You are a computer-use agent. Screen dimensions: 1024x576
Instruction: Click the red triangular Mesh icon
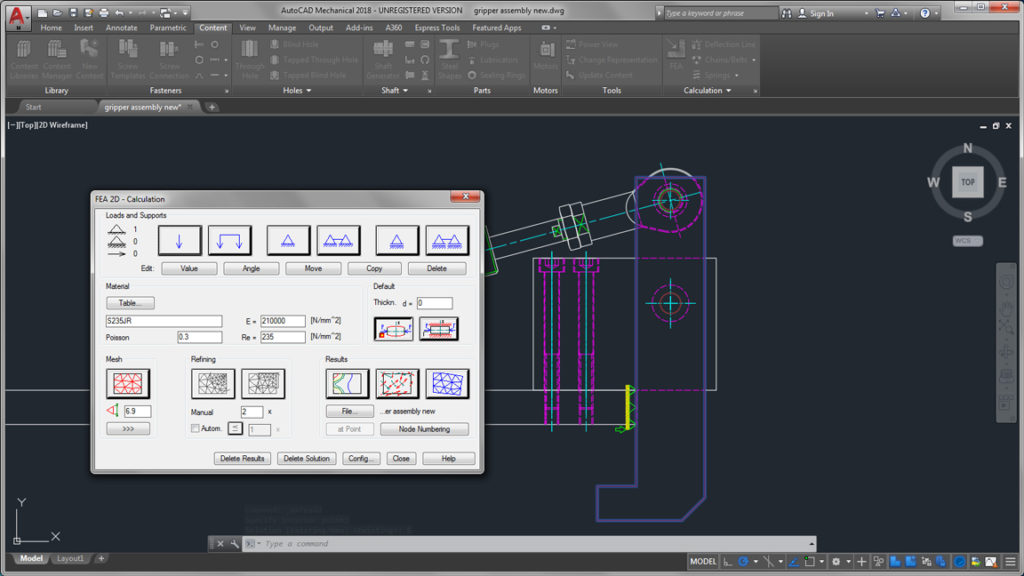(x=128, y=384)
